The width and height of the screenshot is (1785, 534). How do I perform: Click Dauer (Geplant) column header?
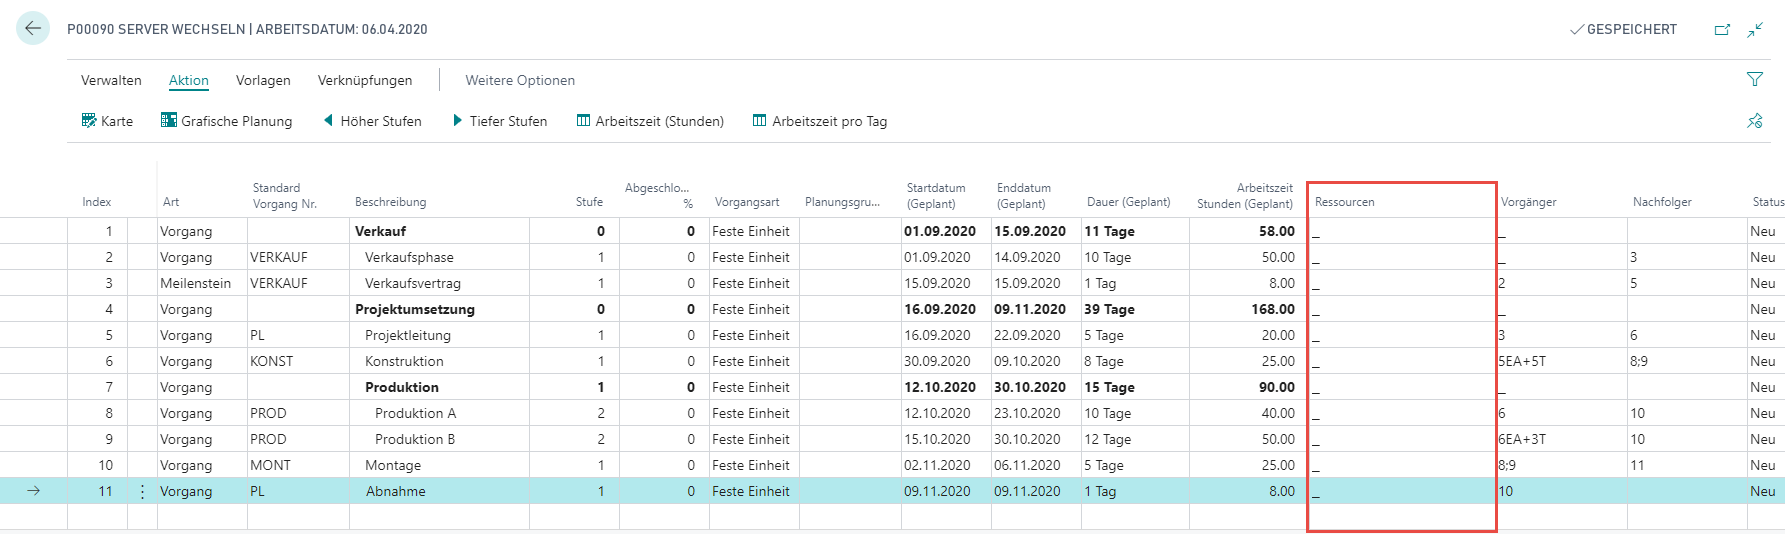click(1129, 202)
